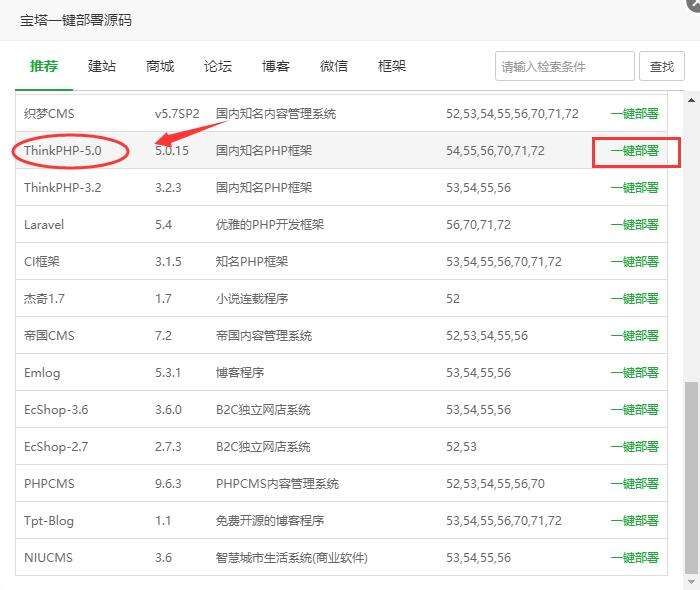700x590 pixels.
Task: Open the 博客 tab
Action: coord(276,66)
